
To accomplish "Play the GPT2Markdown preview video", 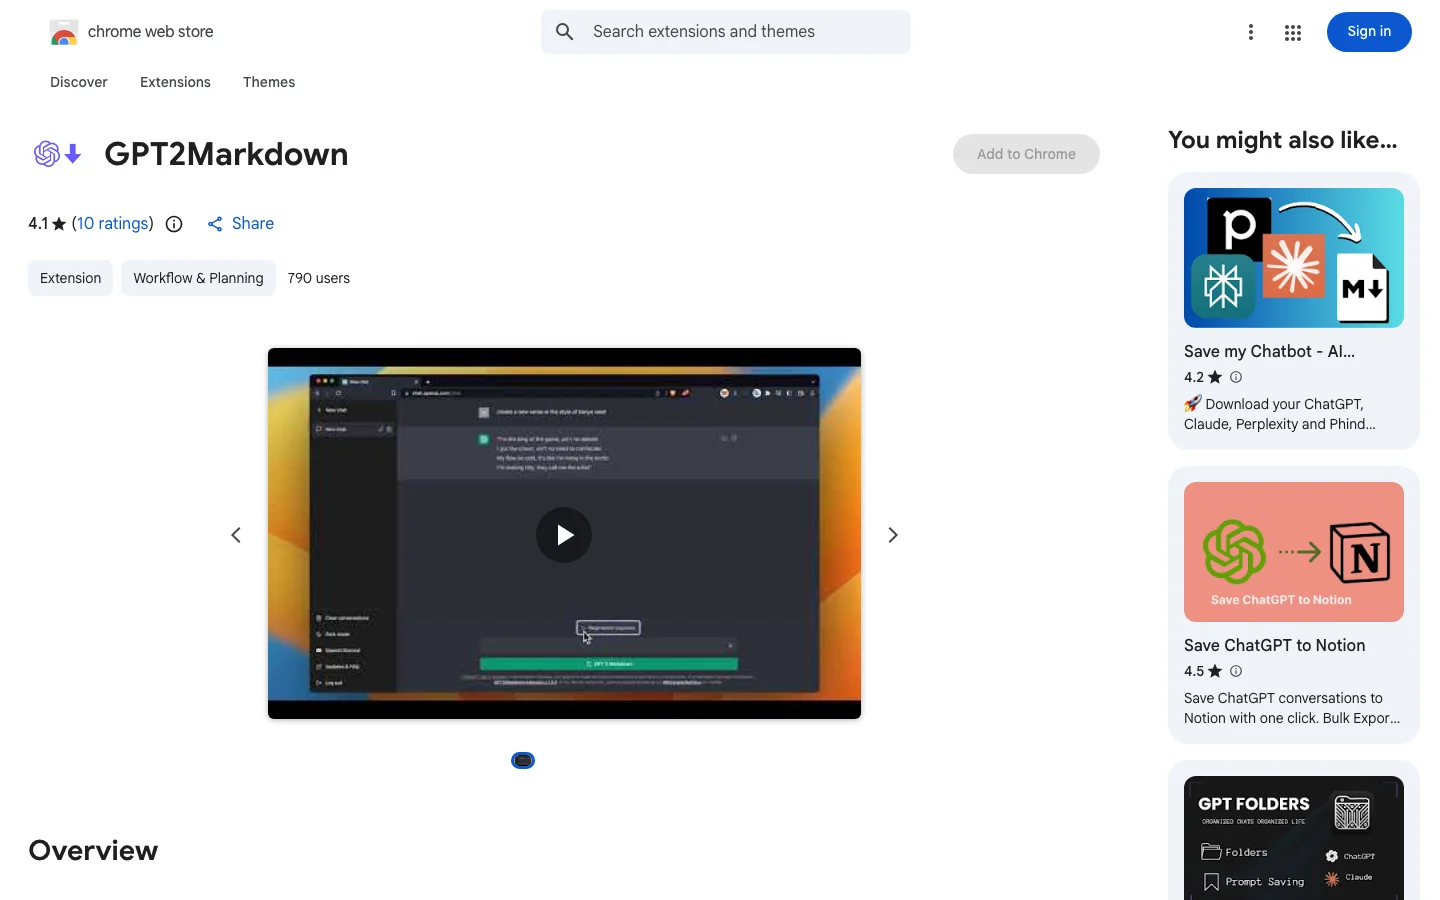I will pyautogui.click(x=564, y=535).
